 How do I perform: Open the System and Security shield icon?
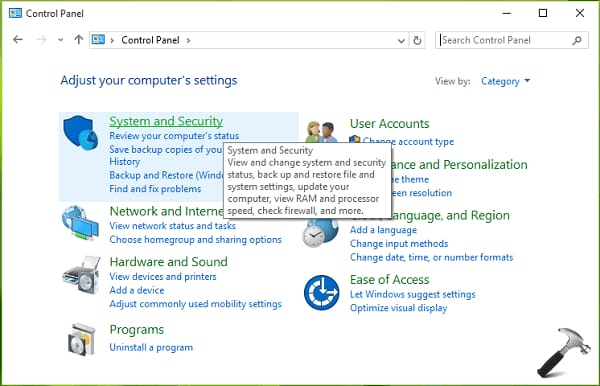point(80,132)
